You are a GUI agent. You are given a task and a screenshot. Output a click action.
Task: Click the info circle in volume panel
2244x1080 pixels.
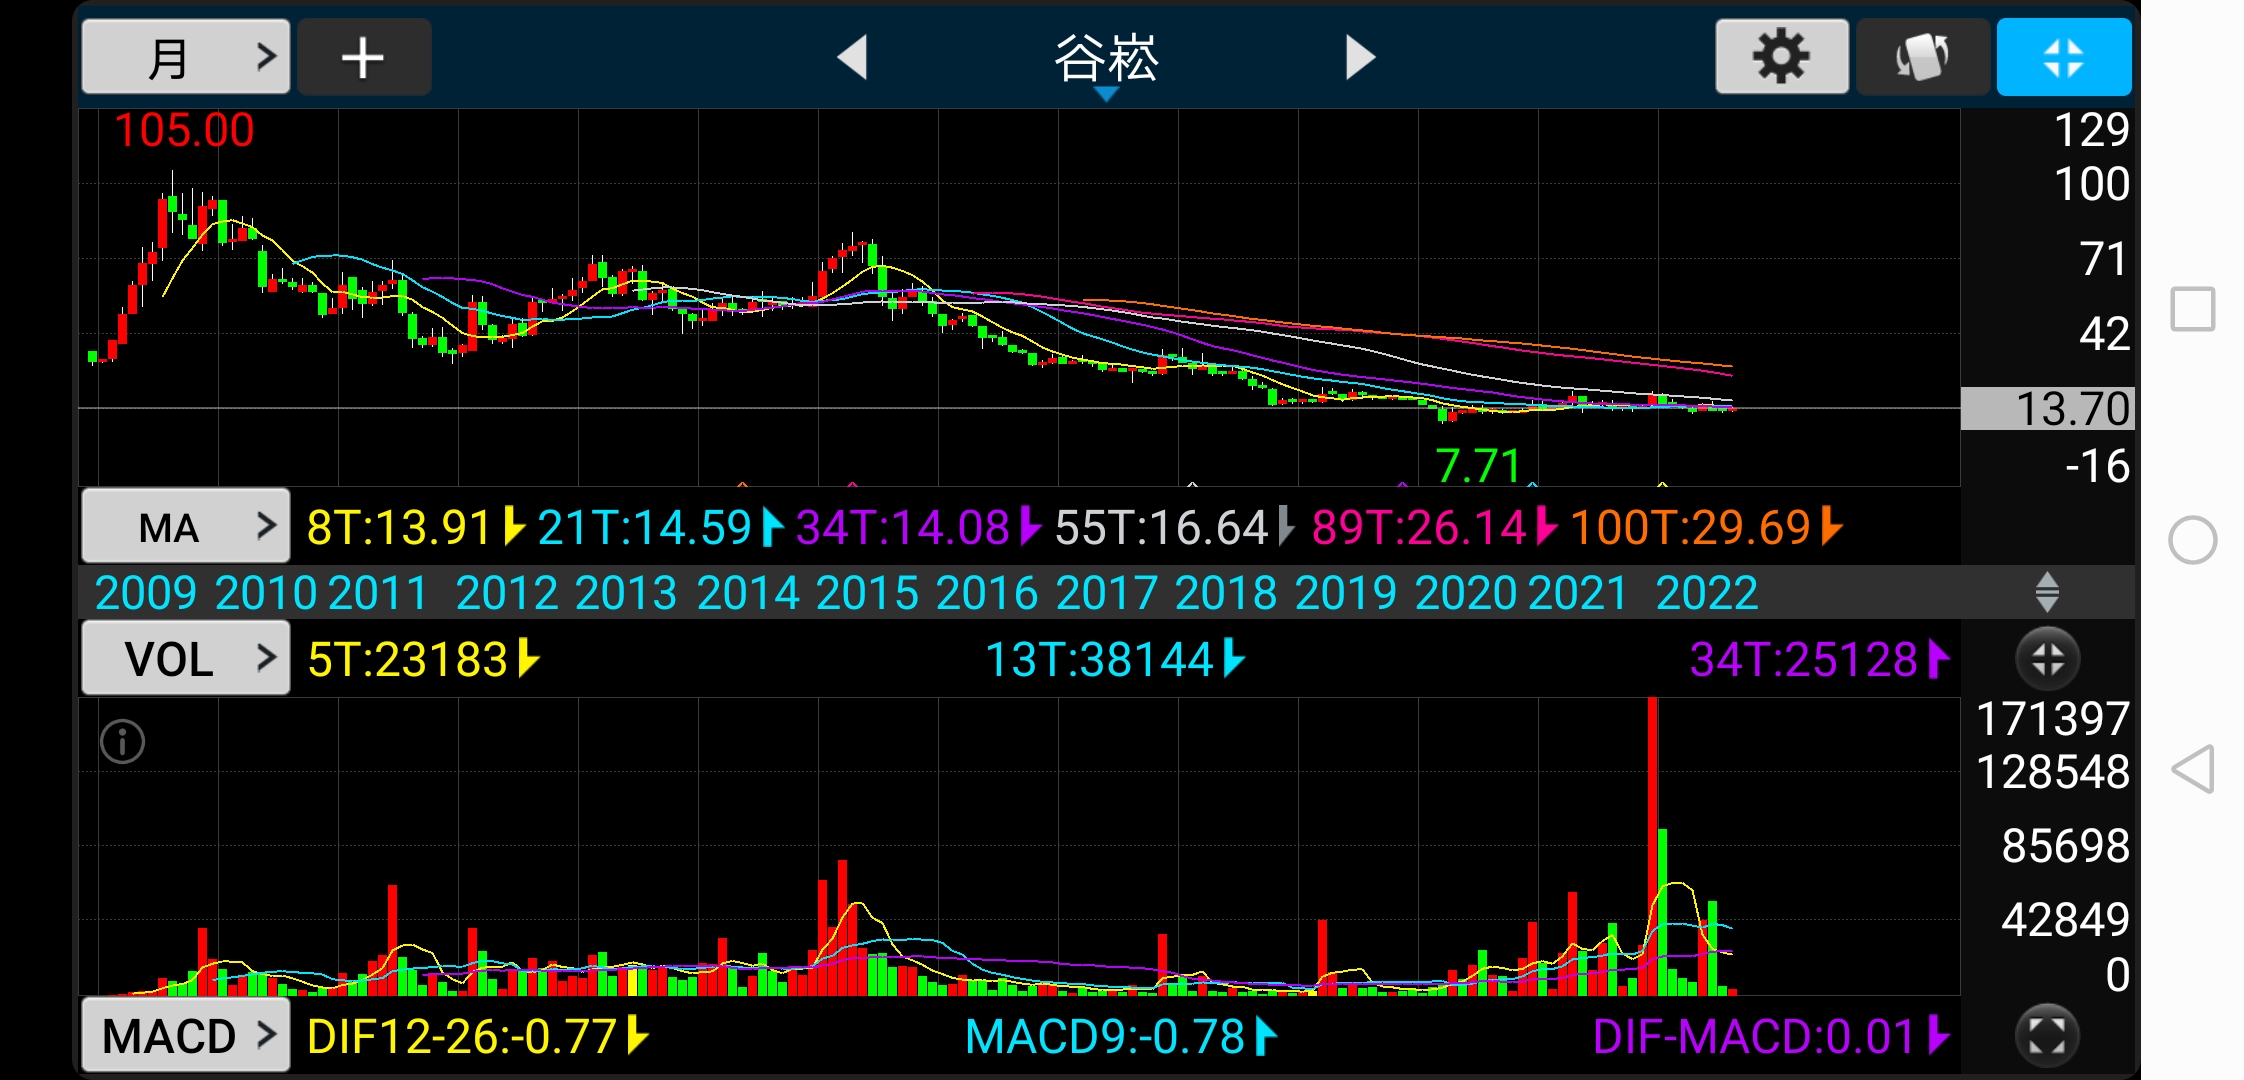(x=122, y=742)
